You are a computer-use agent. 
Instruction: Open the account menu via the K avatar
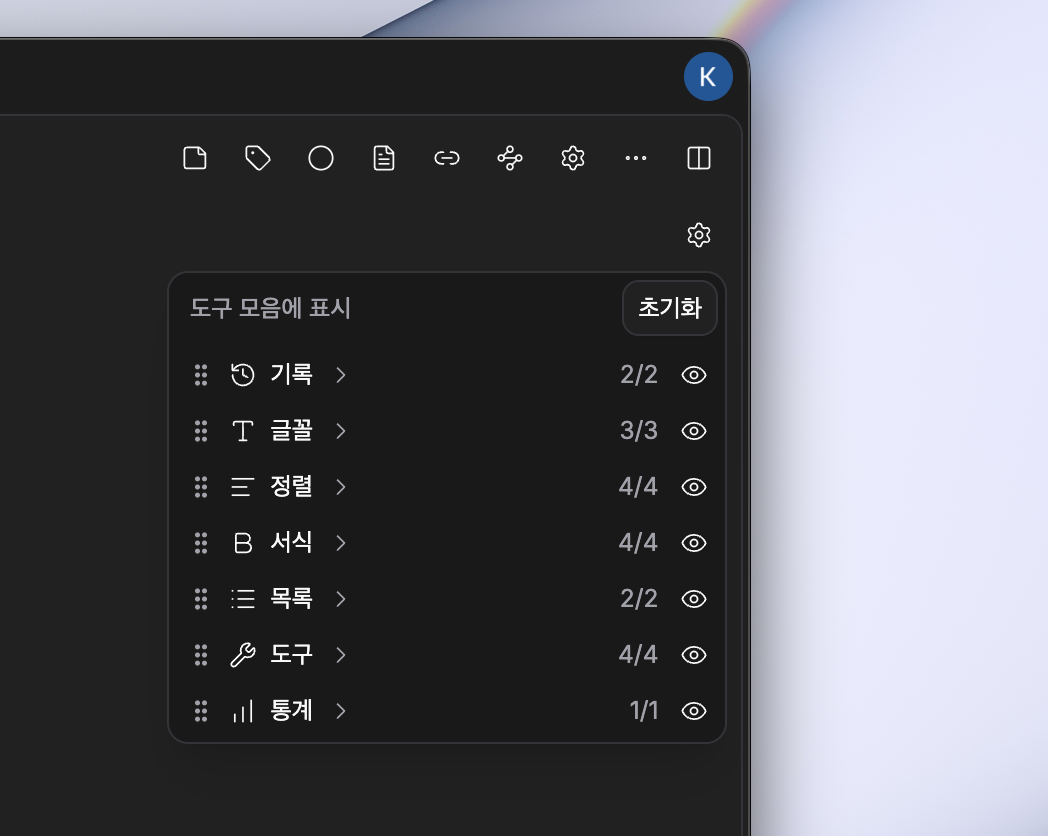point(708,77)
